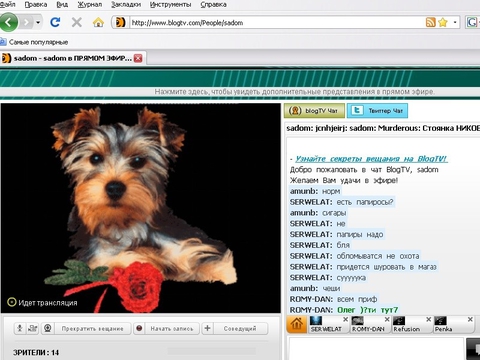Switch to the blogTV Чат tab
Screen dimensions: 480x360
click(x=314, y=111)
